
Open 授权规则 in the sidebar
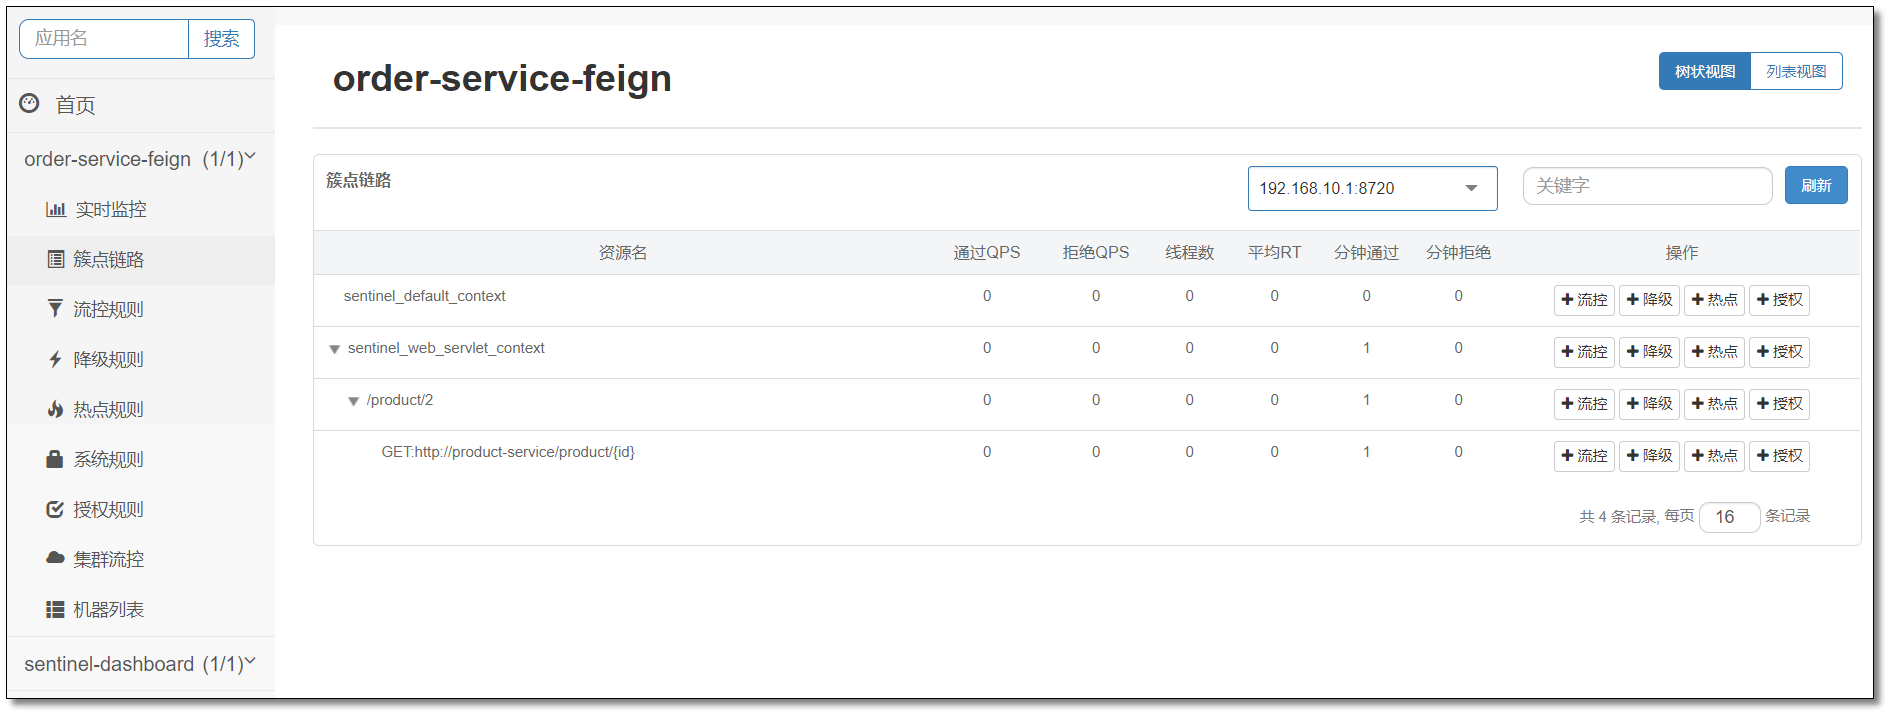click(108, 509)
